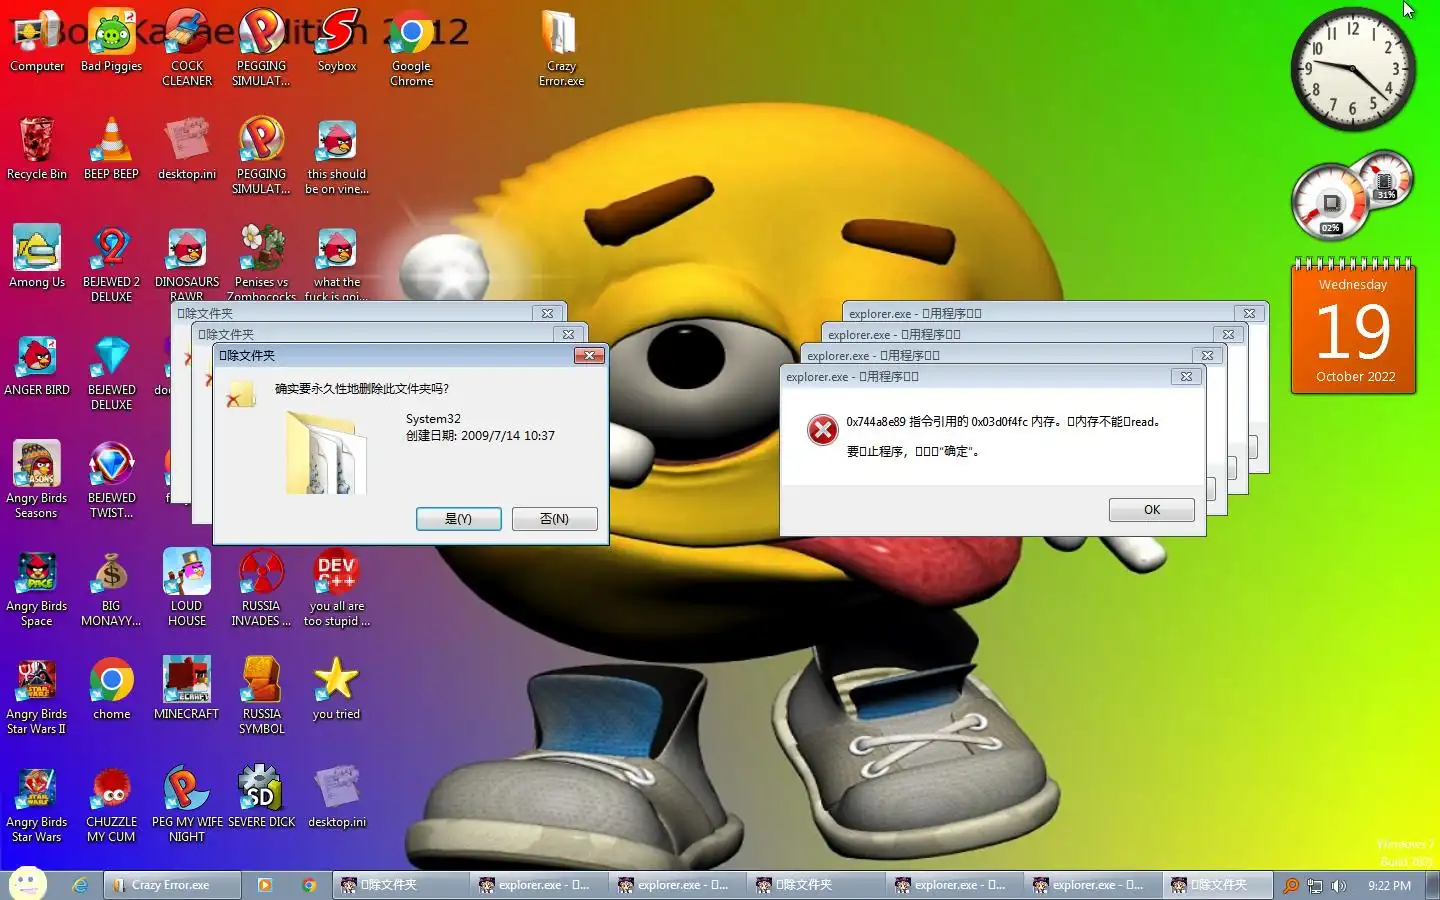Click the System32 folder thumbnail in dialog
Viewport: 1440px width, 900px height.
click(x=326, y=451)
